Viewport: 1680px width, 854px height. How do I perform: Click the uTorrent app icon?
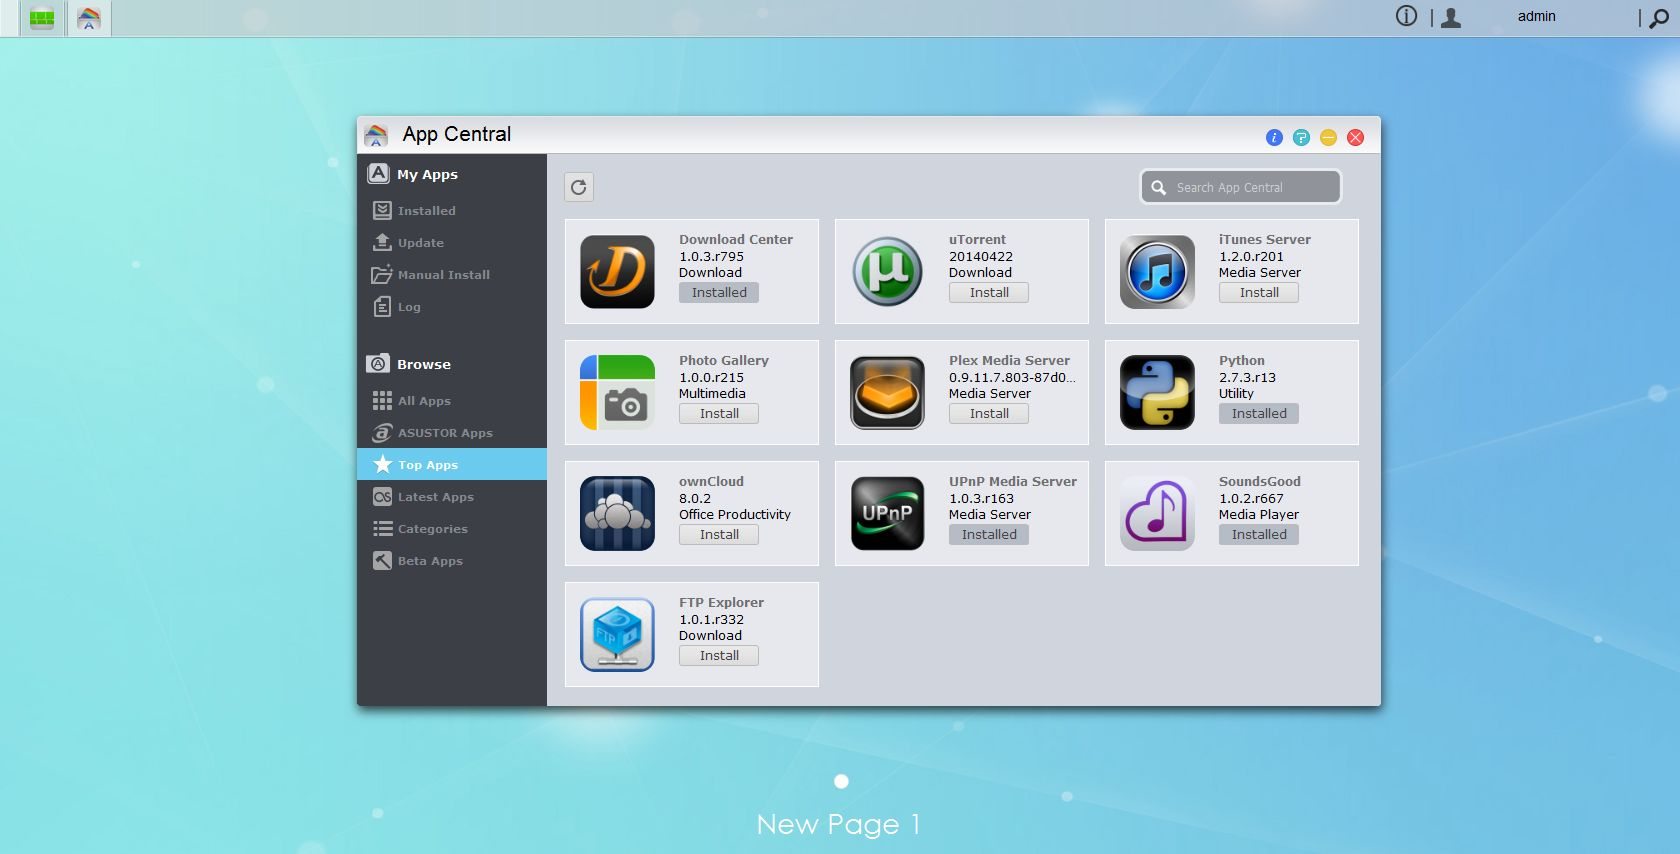pos(887,272)
